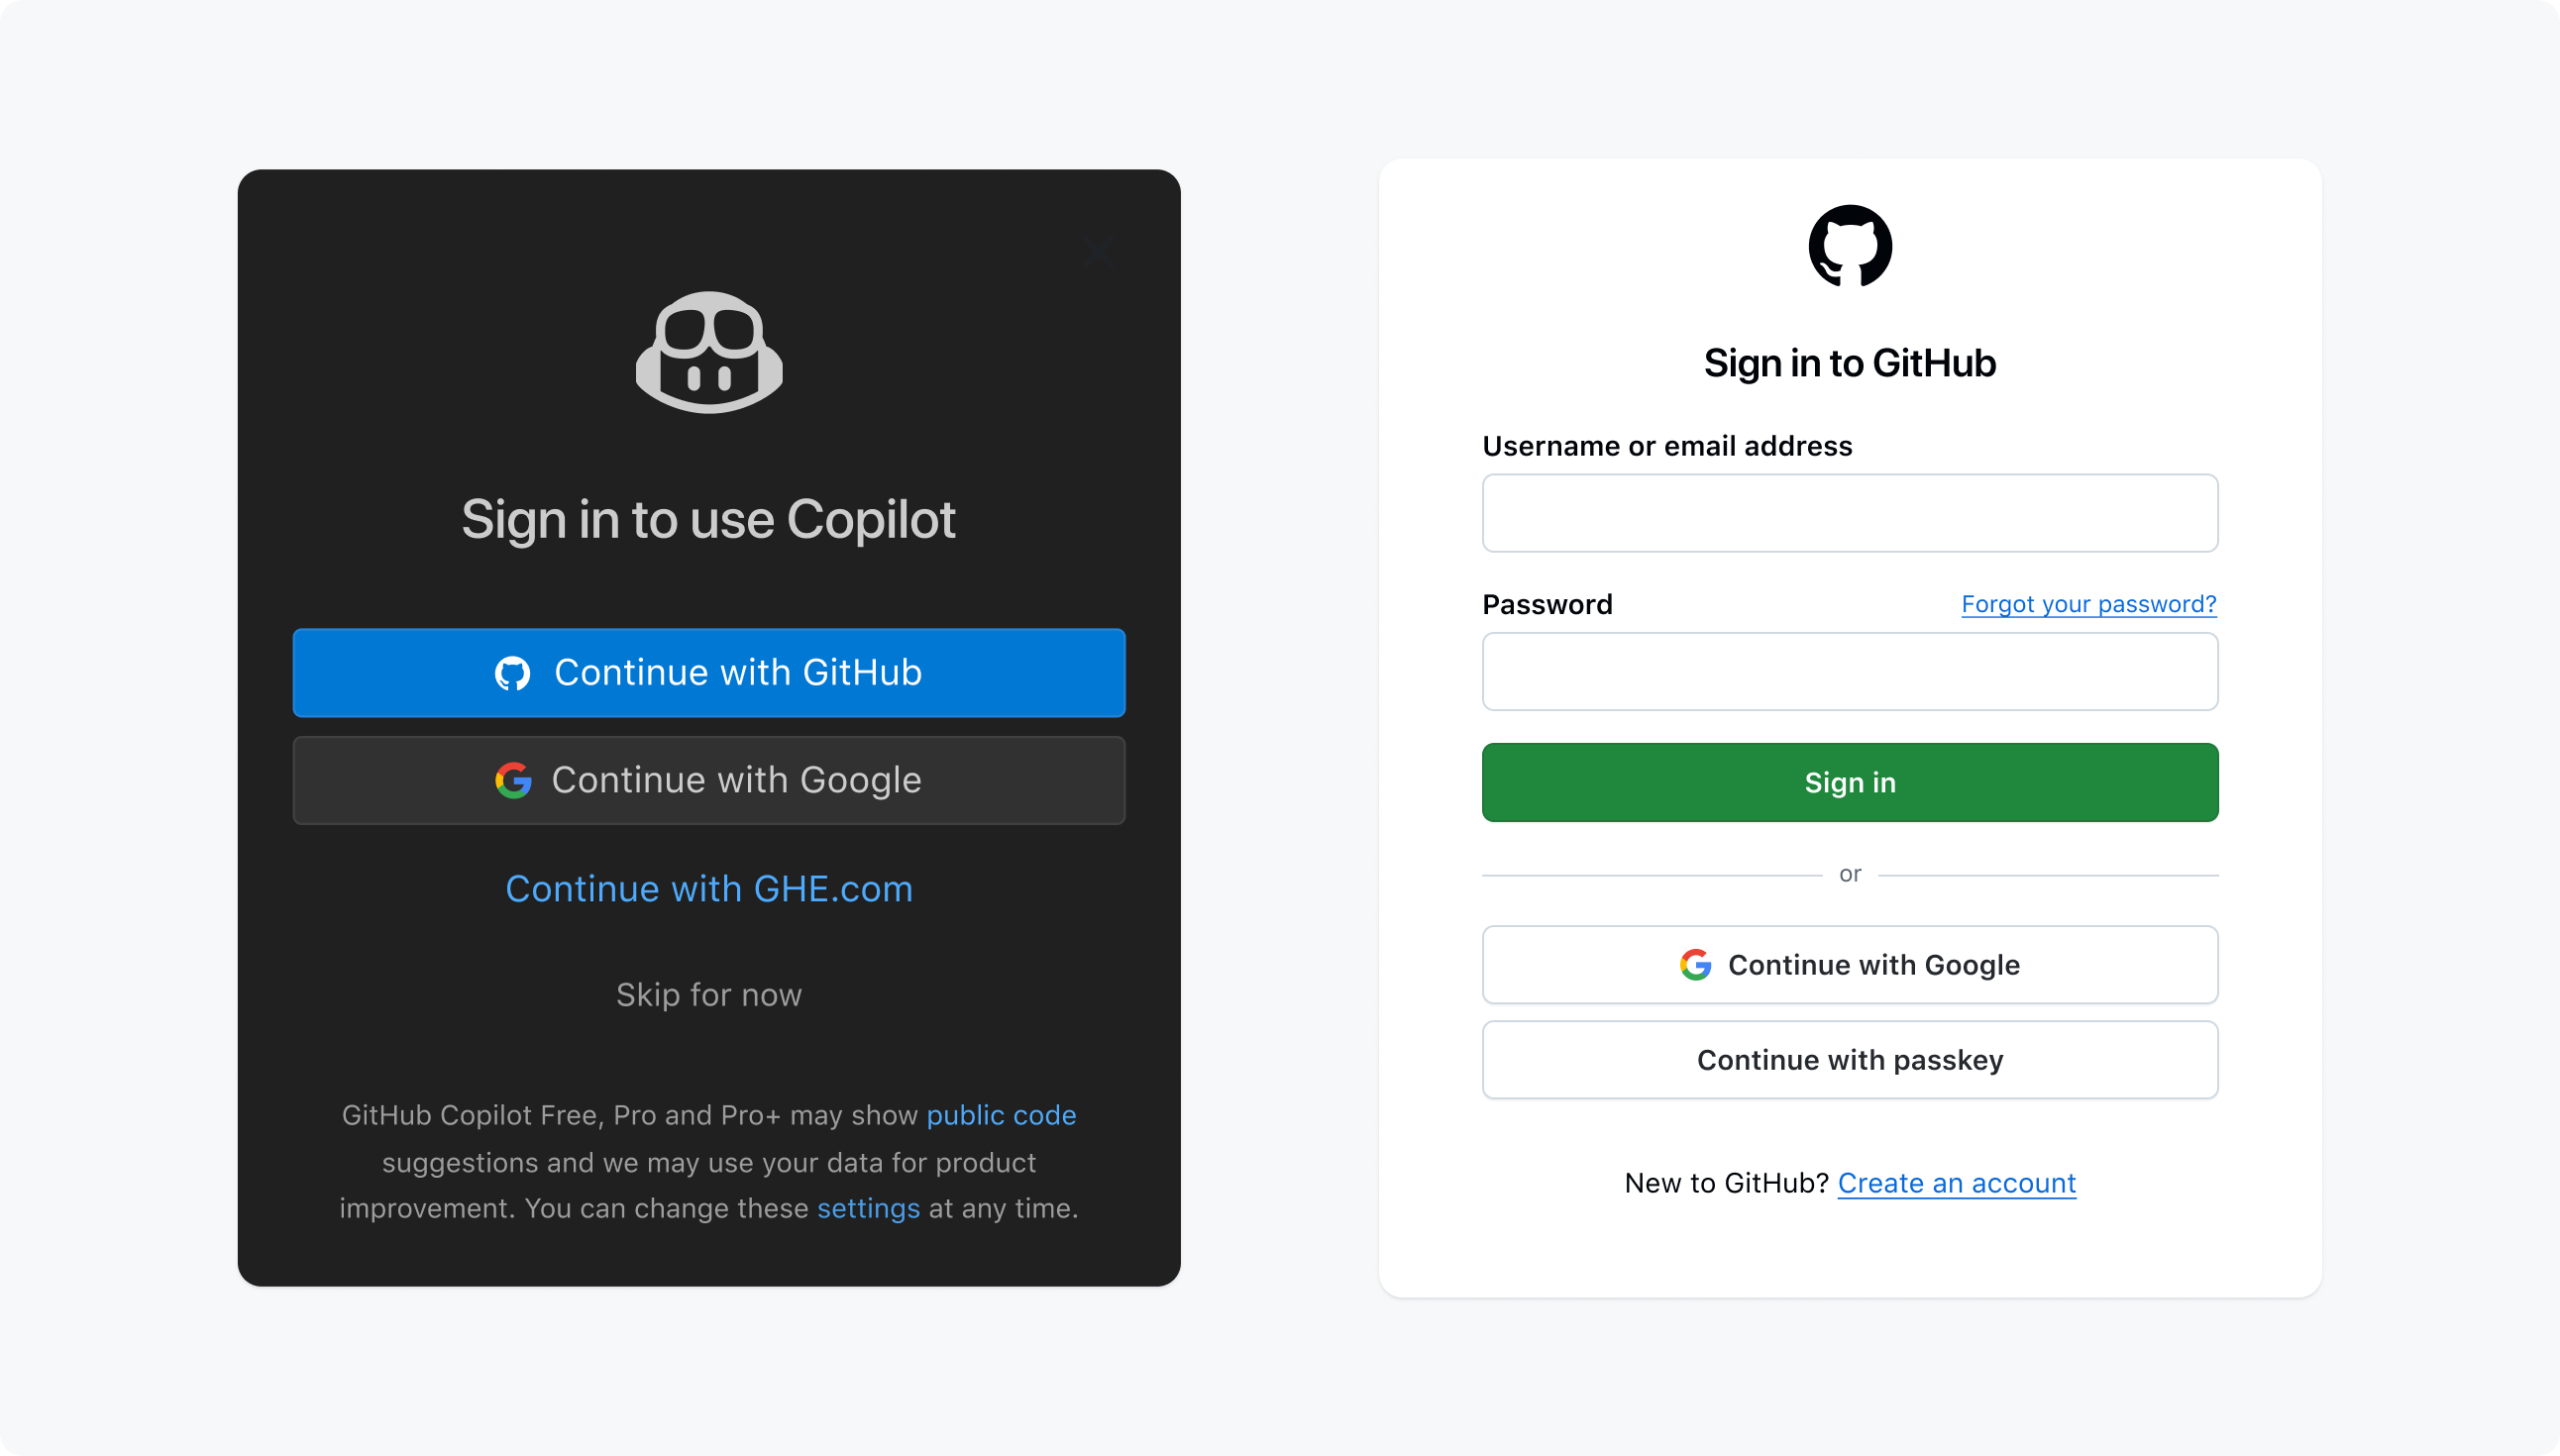This screenshot has height=1456, width=2560.
Task: Open Forgot your password link
Action: (x=2089, y=604)
